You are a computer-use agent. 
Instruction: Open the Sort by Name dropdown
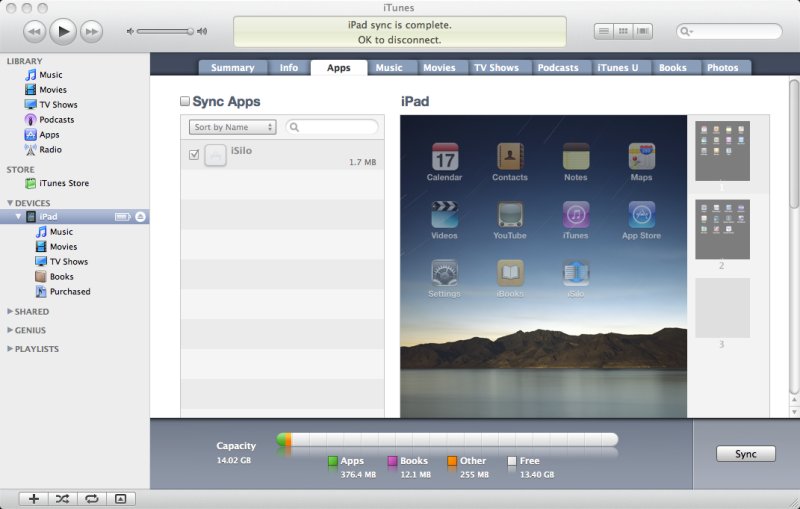tap(233, 127)
